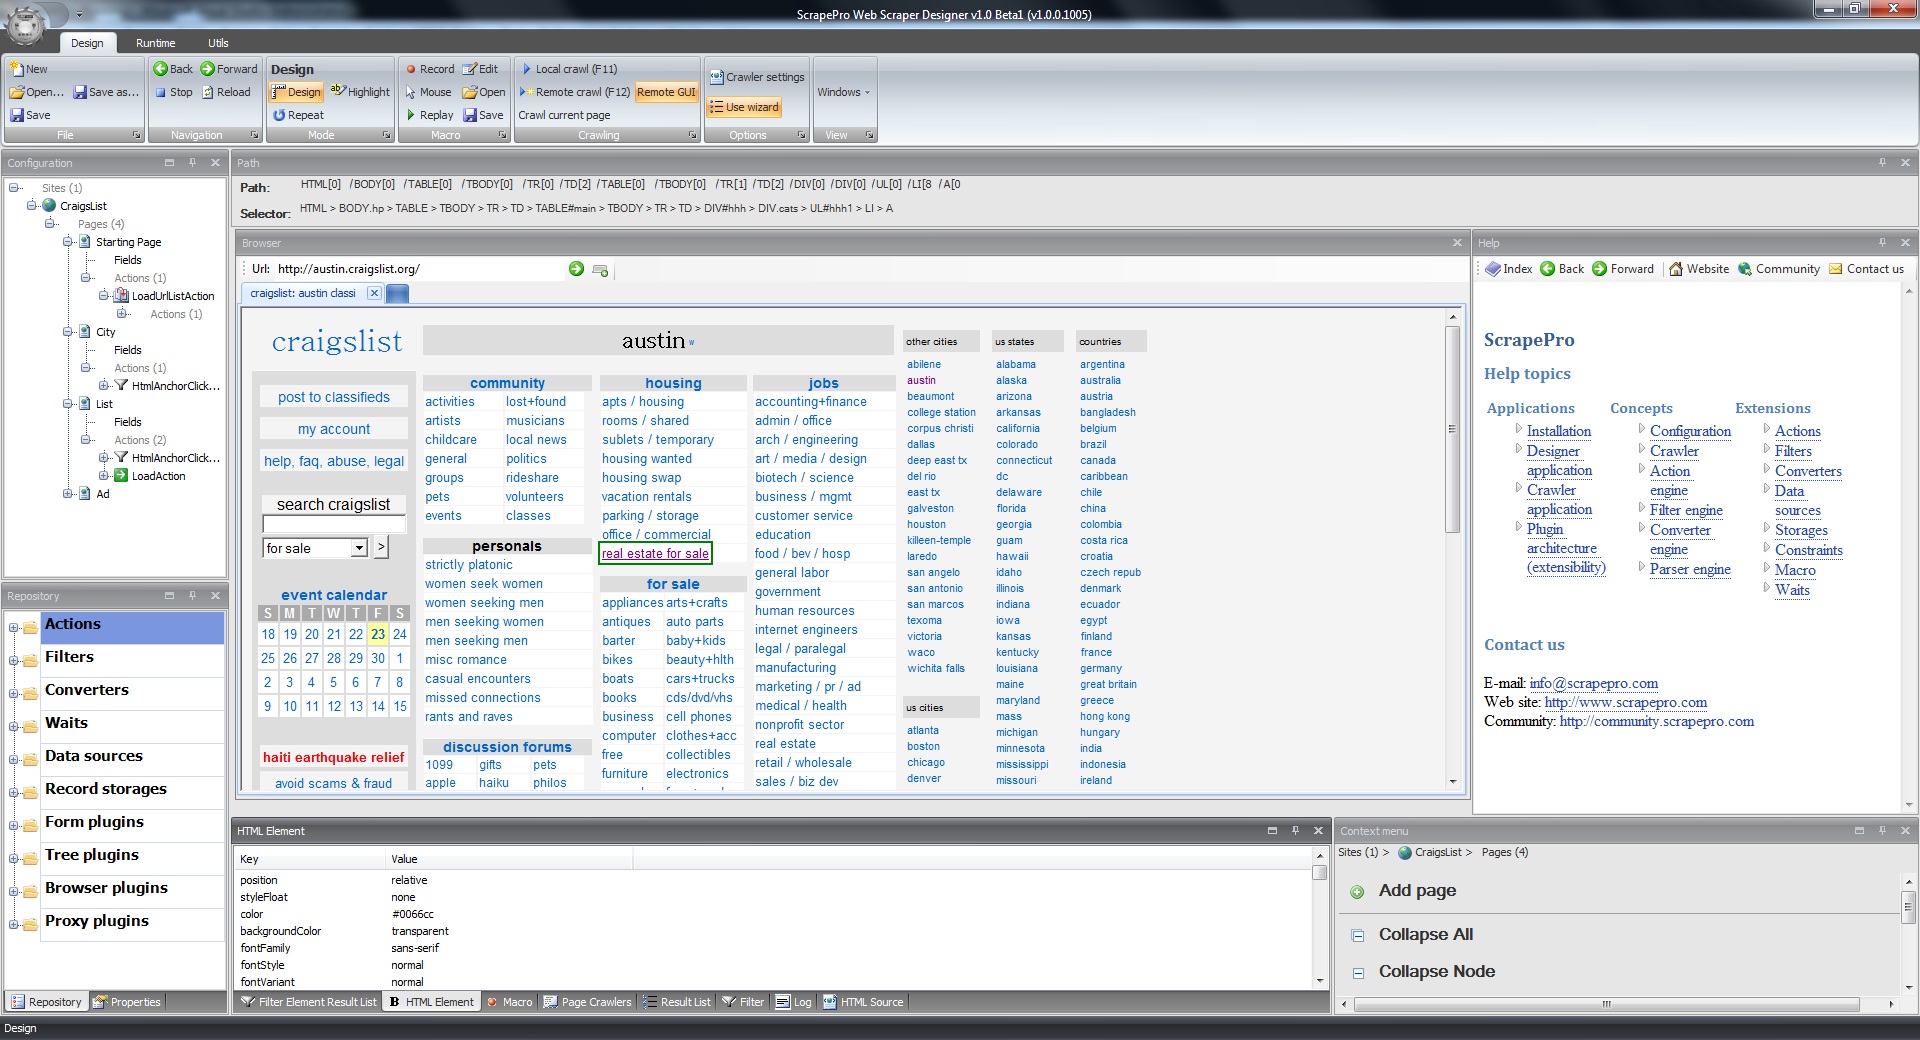The image size is (1920, 1040).
Task: Open the Macro bottom tab
Action: click(x=509, y=1002)
